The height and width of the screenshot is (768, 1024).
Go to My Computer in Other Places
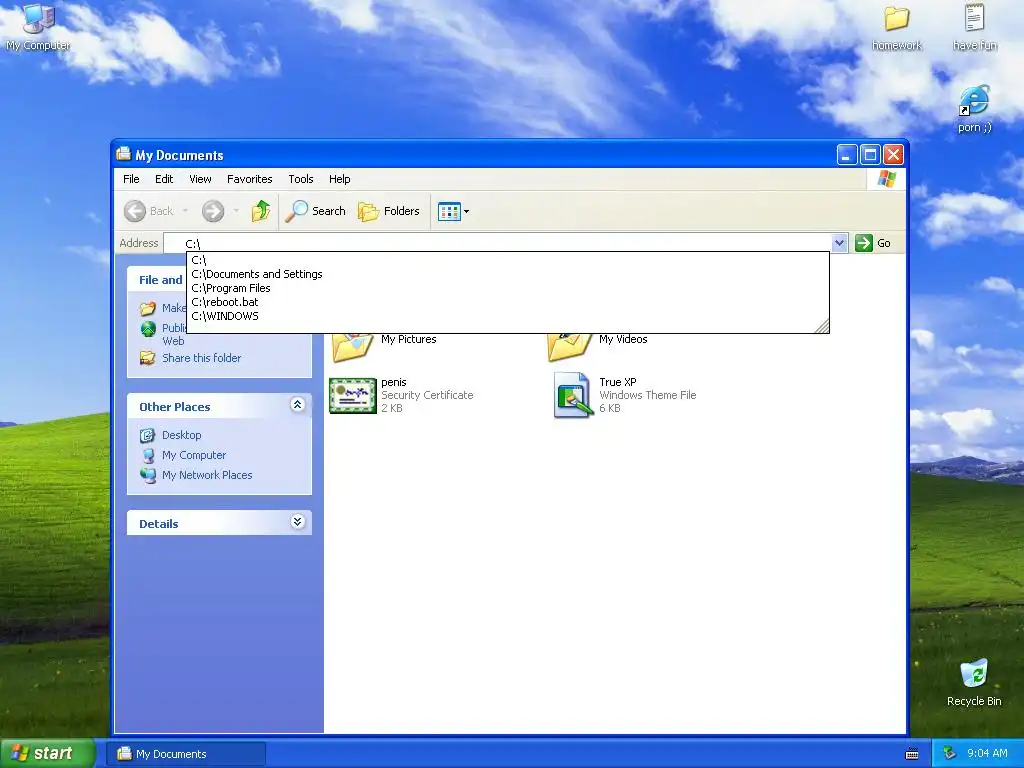tap(194, 455)
